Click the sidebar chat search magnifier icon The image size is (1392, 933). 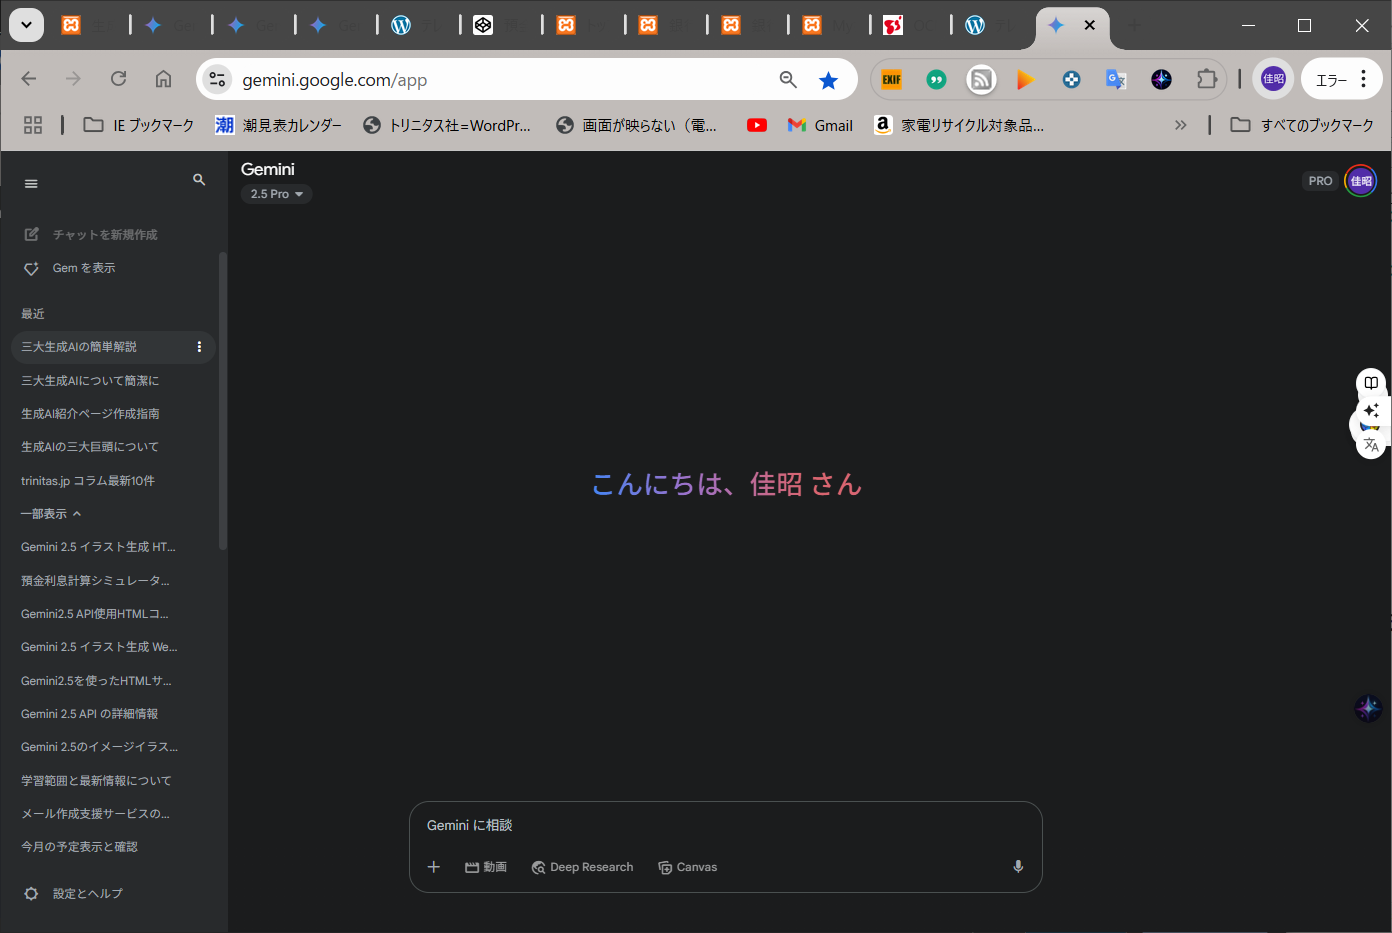[199, 180]
